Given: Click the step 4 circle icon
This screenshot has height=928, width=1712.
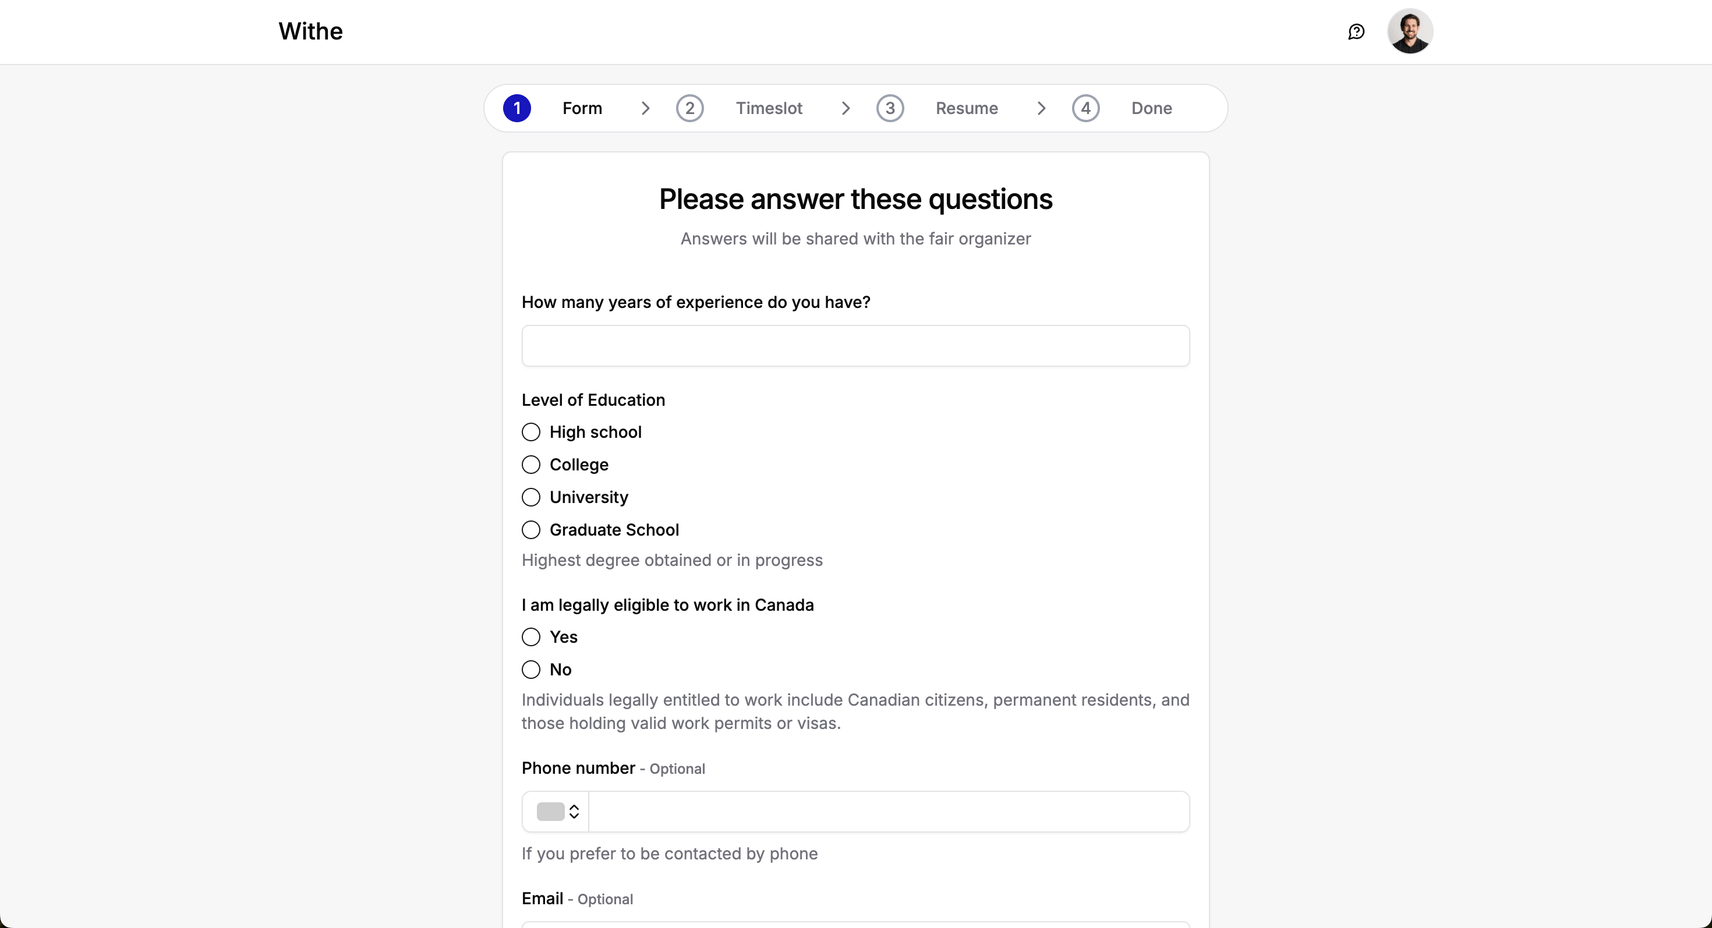Looking at the screenshot, I should click(x=1086, y=108).
